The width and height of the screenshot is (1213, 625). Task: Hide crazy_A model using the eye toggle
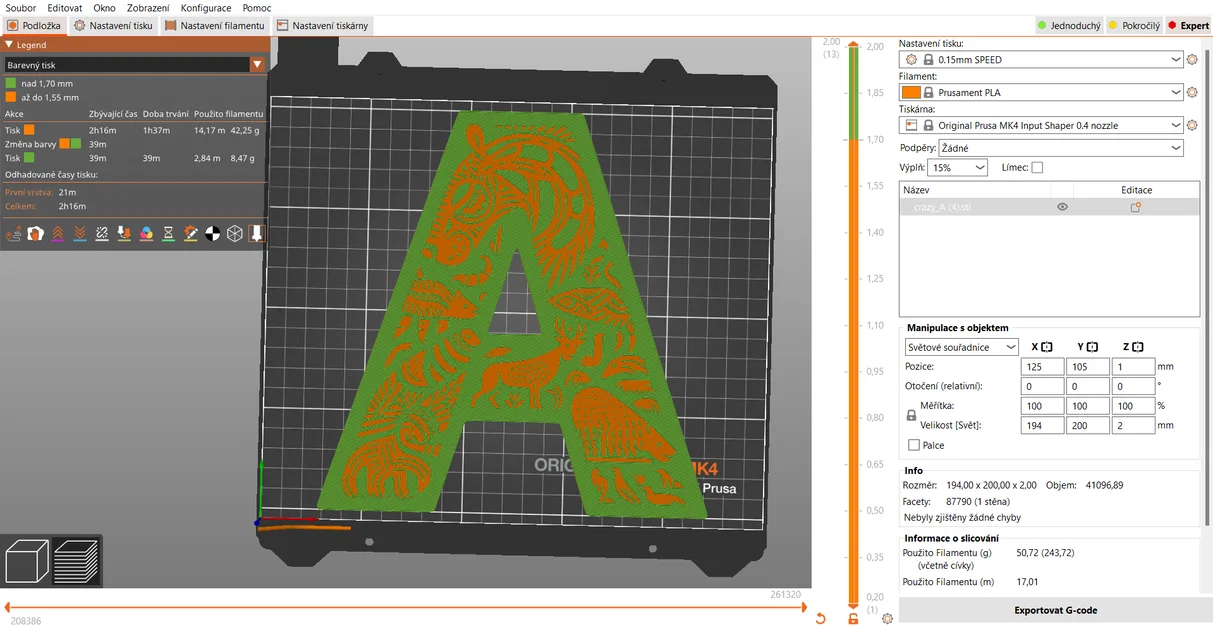(x=1062, y=207)
